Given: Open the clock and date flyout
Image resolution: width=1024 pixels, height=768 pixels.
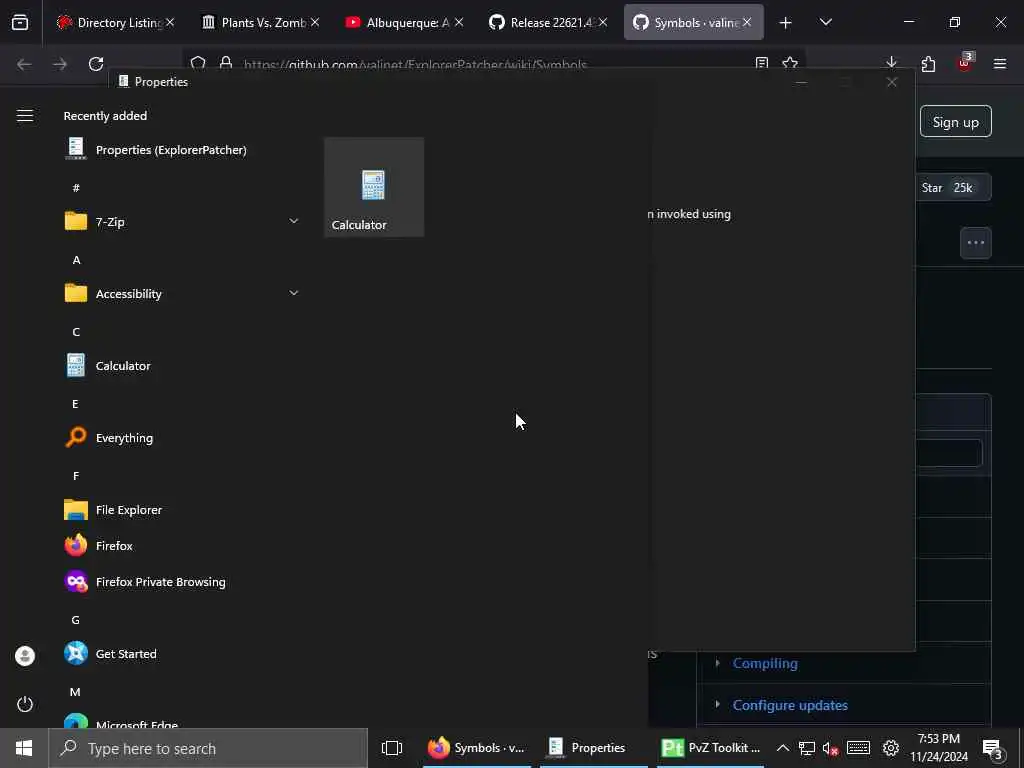Looking at the screenshot, I should [938, 748].
